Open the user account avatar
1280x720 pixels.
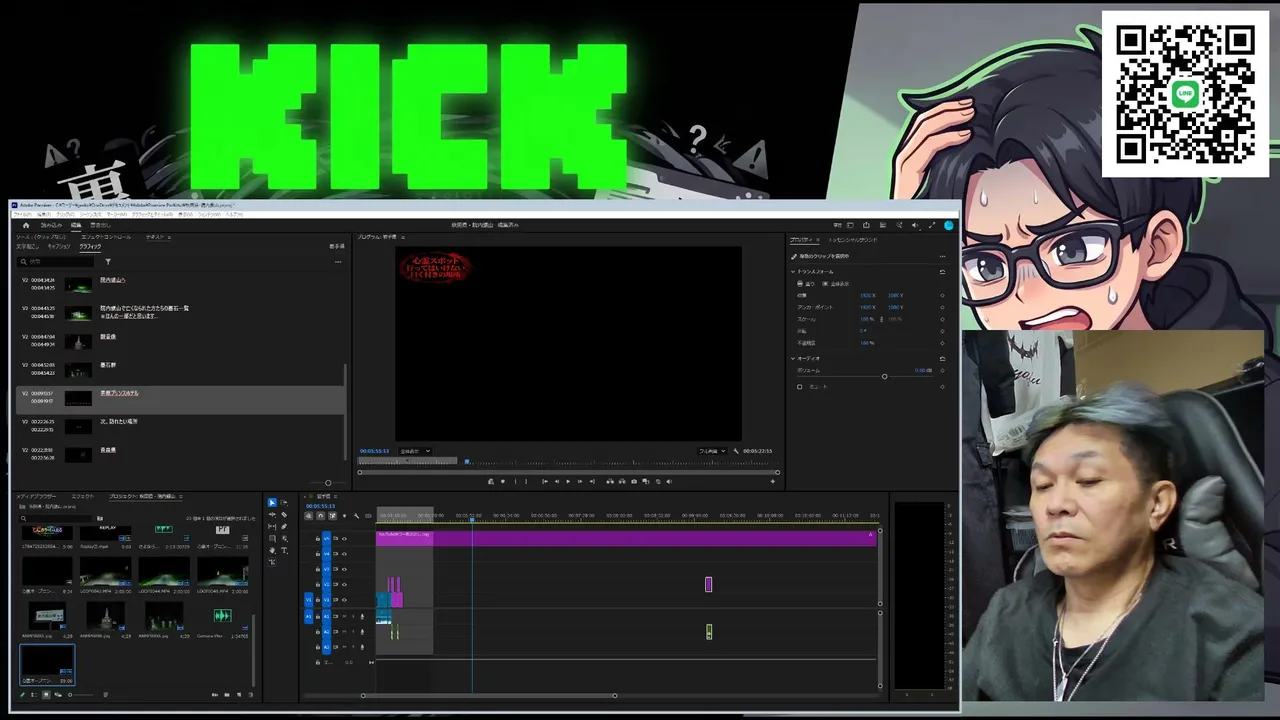[949, 225]
